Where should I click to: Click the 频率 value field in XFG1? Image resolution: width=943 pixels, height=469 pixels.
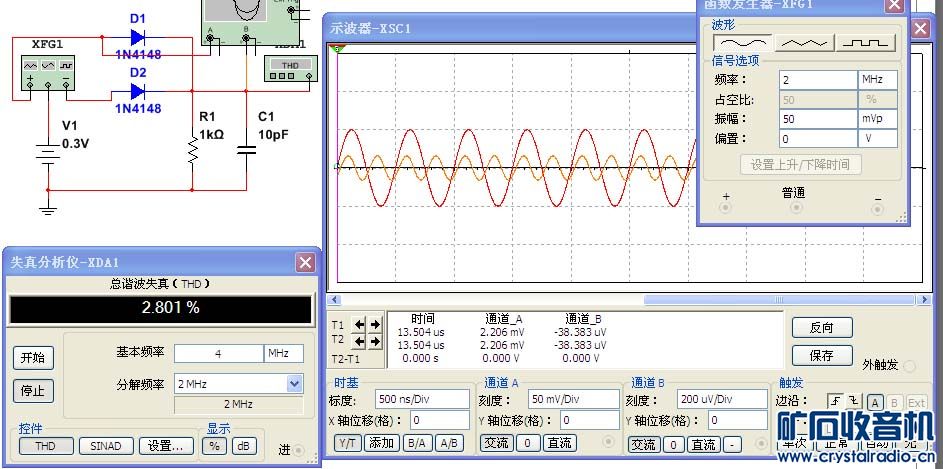(x=819, y=79)
